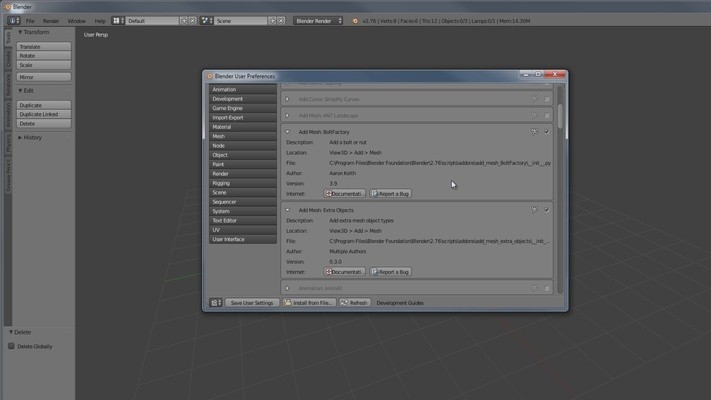Screen dimensions: 711x400
Task: Click the Blender logo in the info header
Action: [x=355, y=21]
